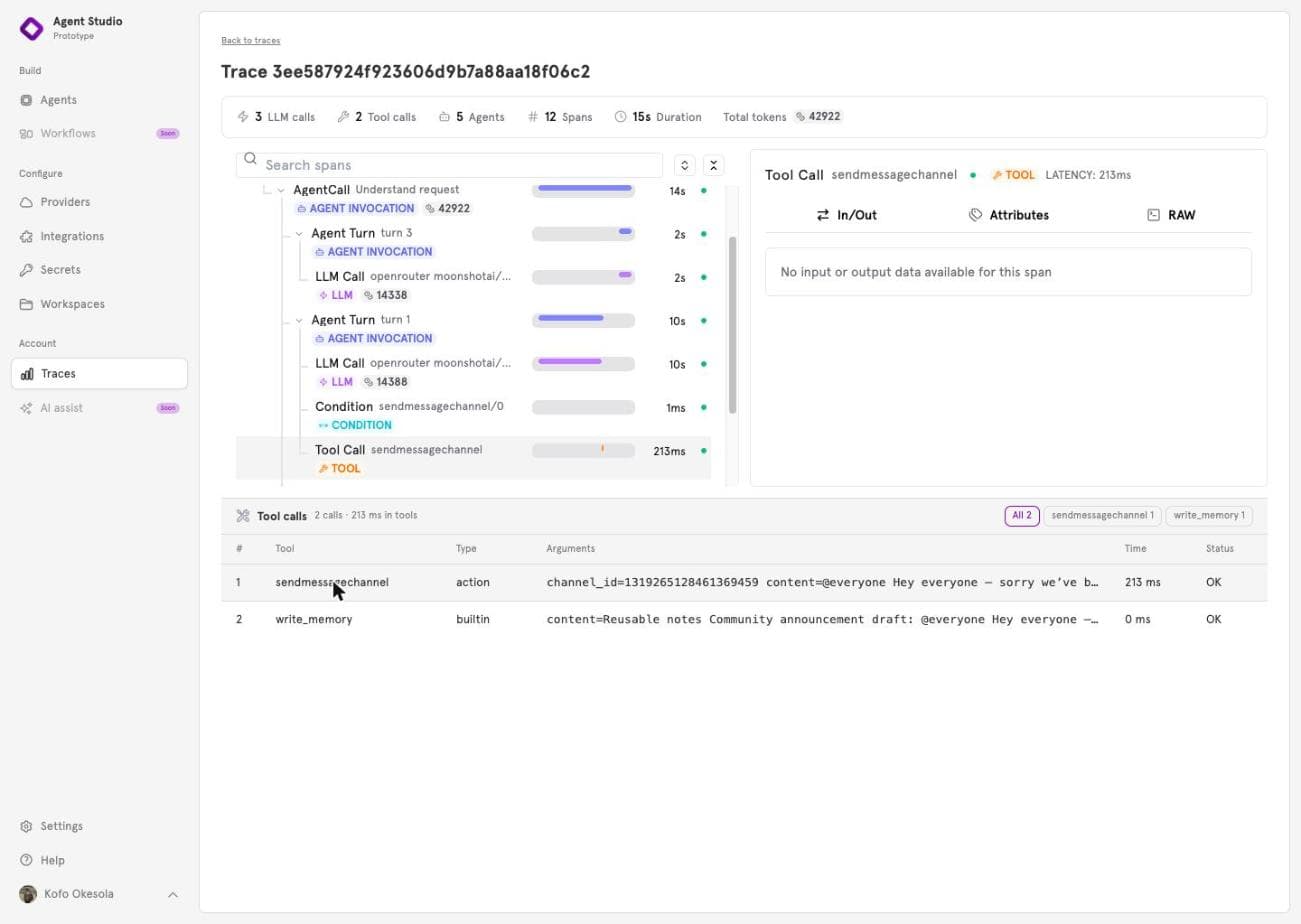
Task: Select the Tool Call sendmessagechannel span
Action: tap(474, 458)
